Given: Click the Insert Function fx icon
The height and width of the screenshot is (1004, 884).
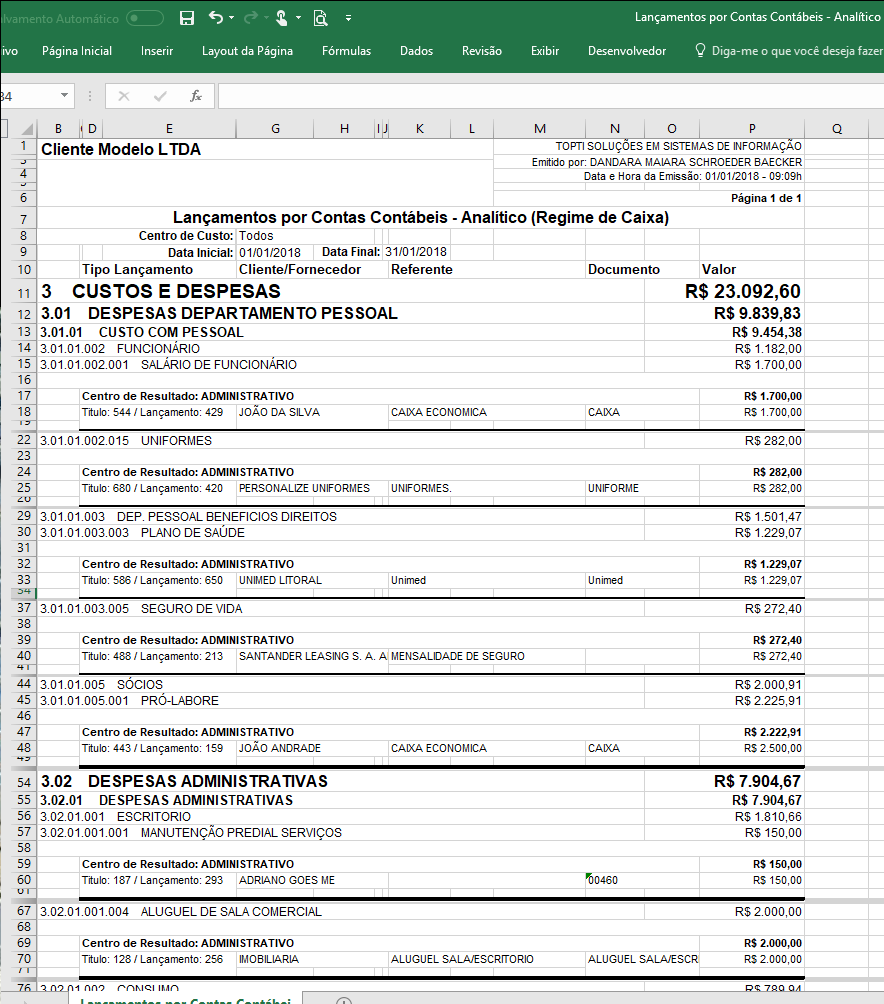Looking at the screenshot, I should click(196, 96).
